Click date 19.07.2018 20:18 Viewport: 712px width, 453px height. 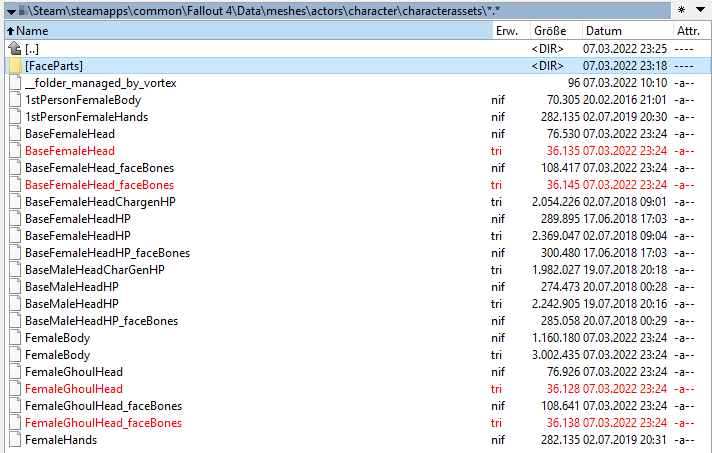(625, 270)
